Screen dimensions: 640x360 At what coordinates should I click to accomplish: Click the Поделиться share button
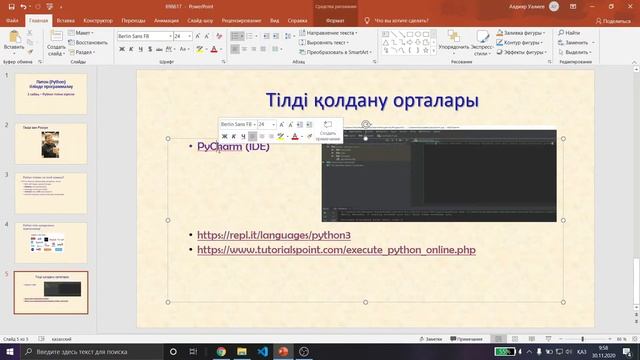[x=613, y=21]
